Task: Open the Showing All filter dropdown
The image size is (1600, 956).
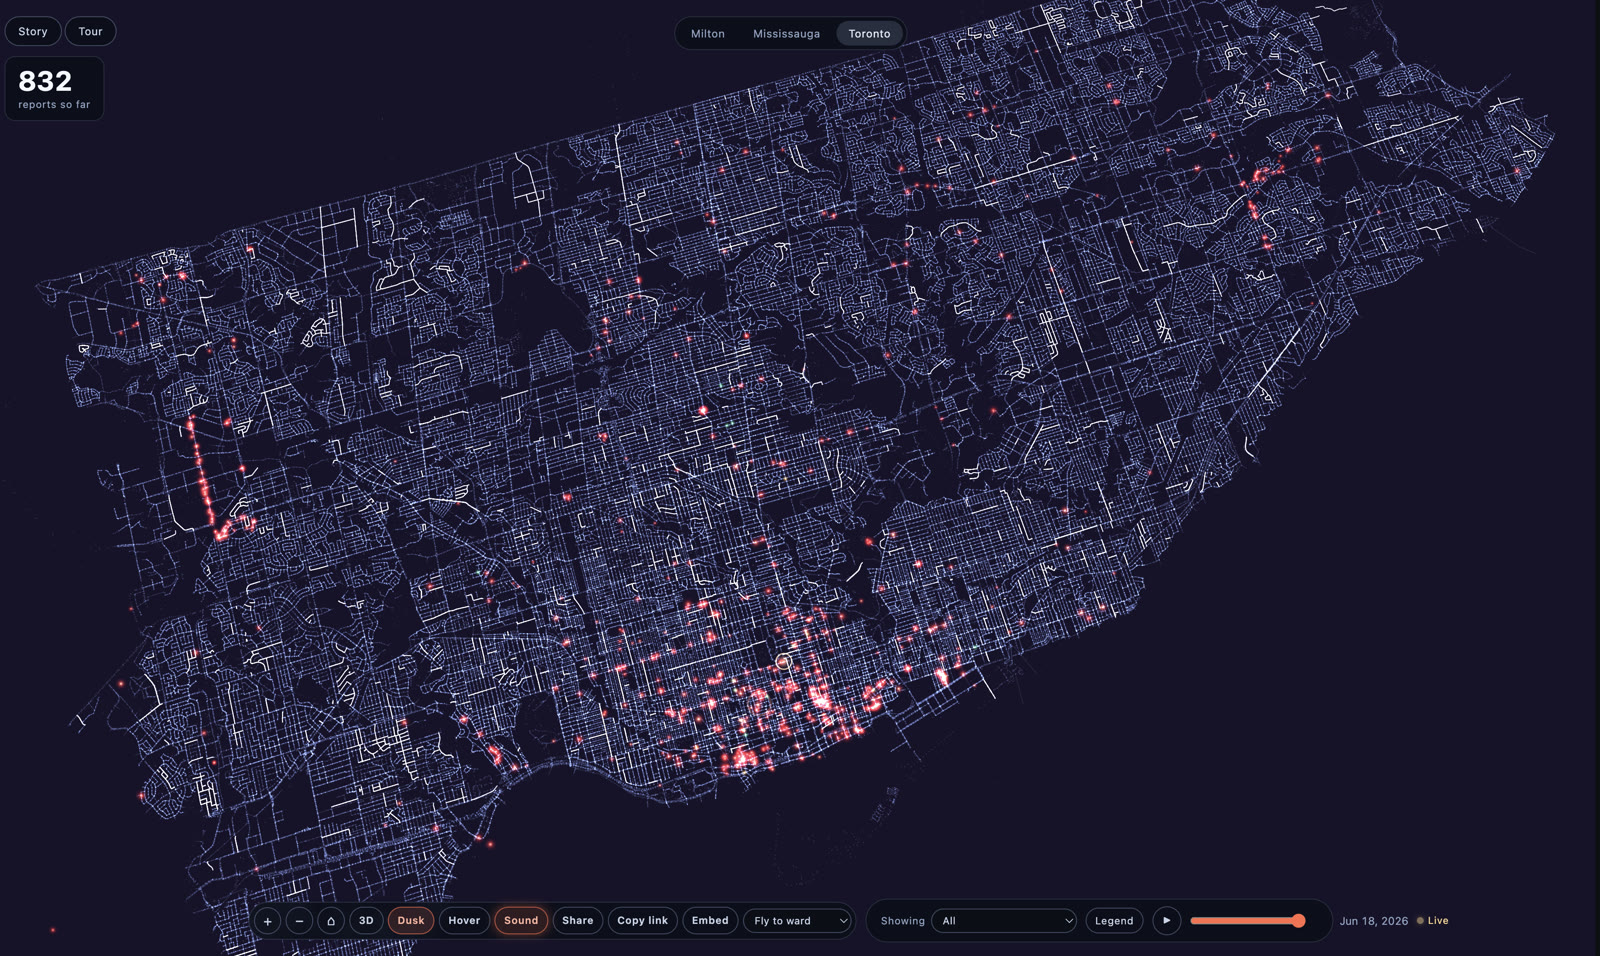Action: (1004, 921)
